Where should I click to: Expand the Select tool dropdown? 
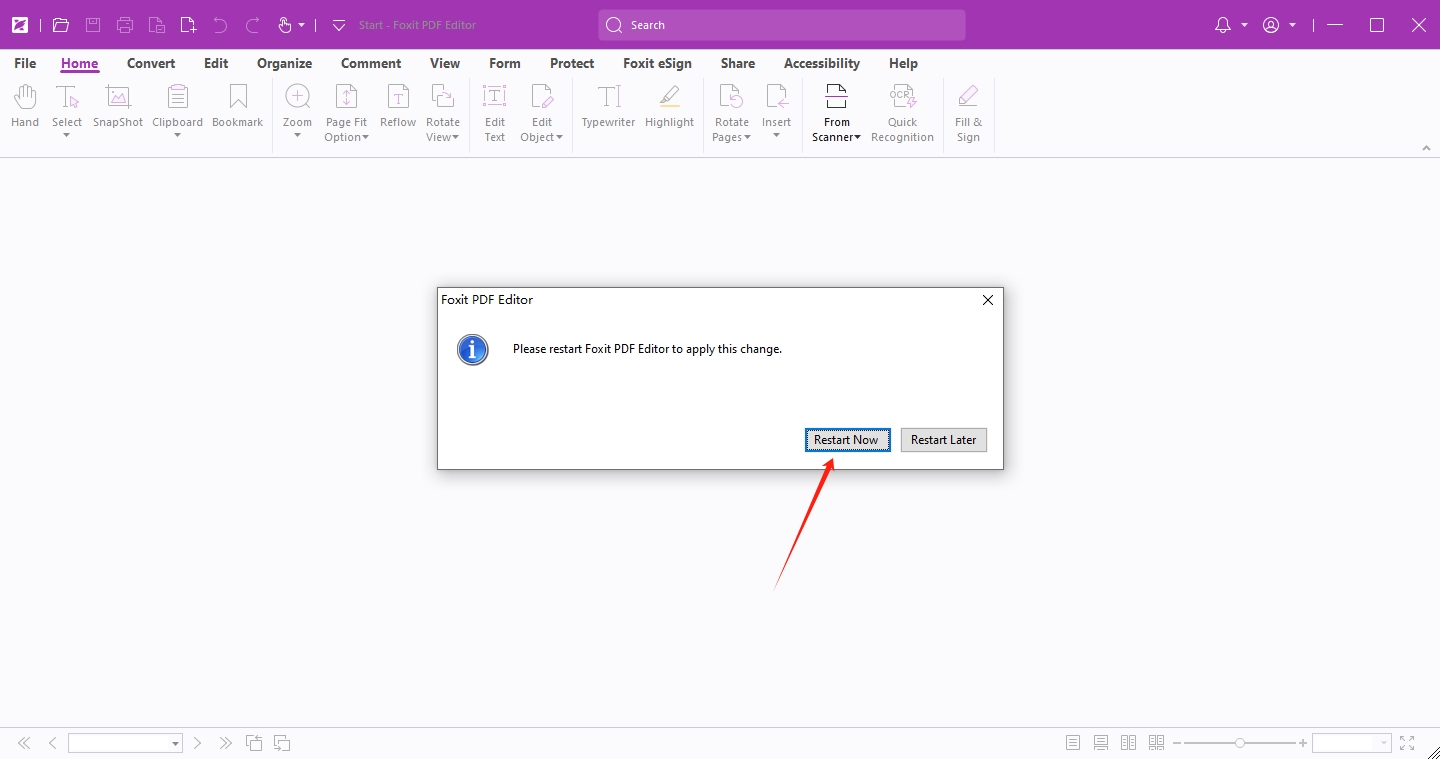point(67,135)
